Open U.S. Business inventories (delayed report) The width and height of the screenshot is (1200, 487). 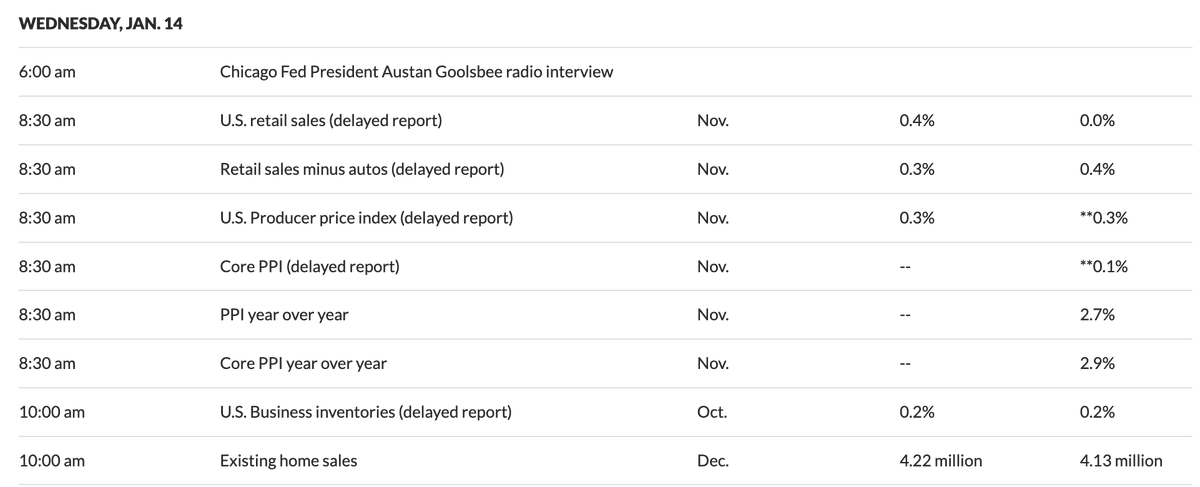[x=365, y=412]
